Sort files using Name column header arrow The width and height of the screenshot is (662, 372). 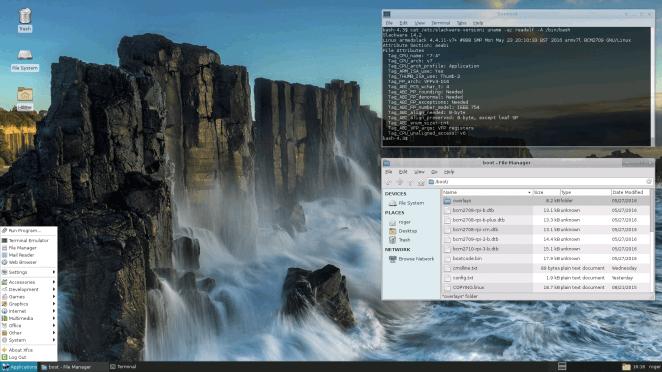point(529,192)
